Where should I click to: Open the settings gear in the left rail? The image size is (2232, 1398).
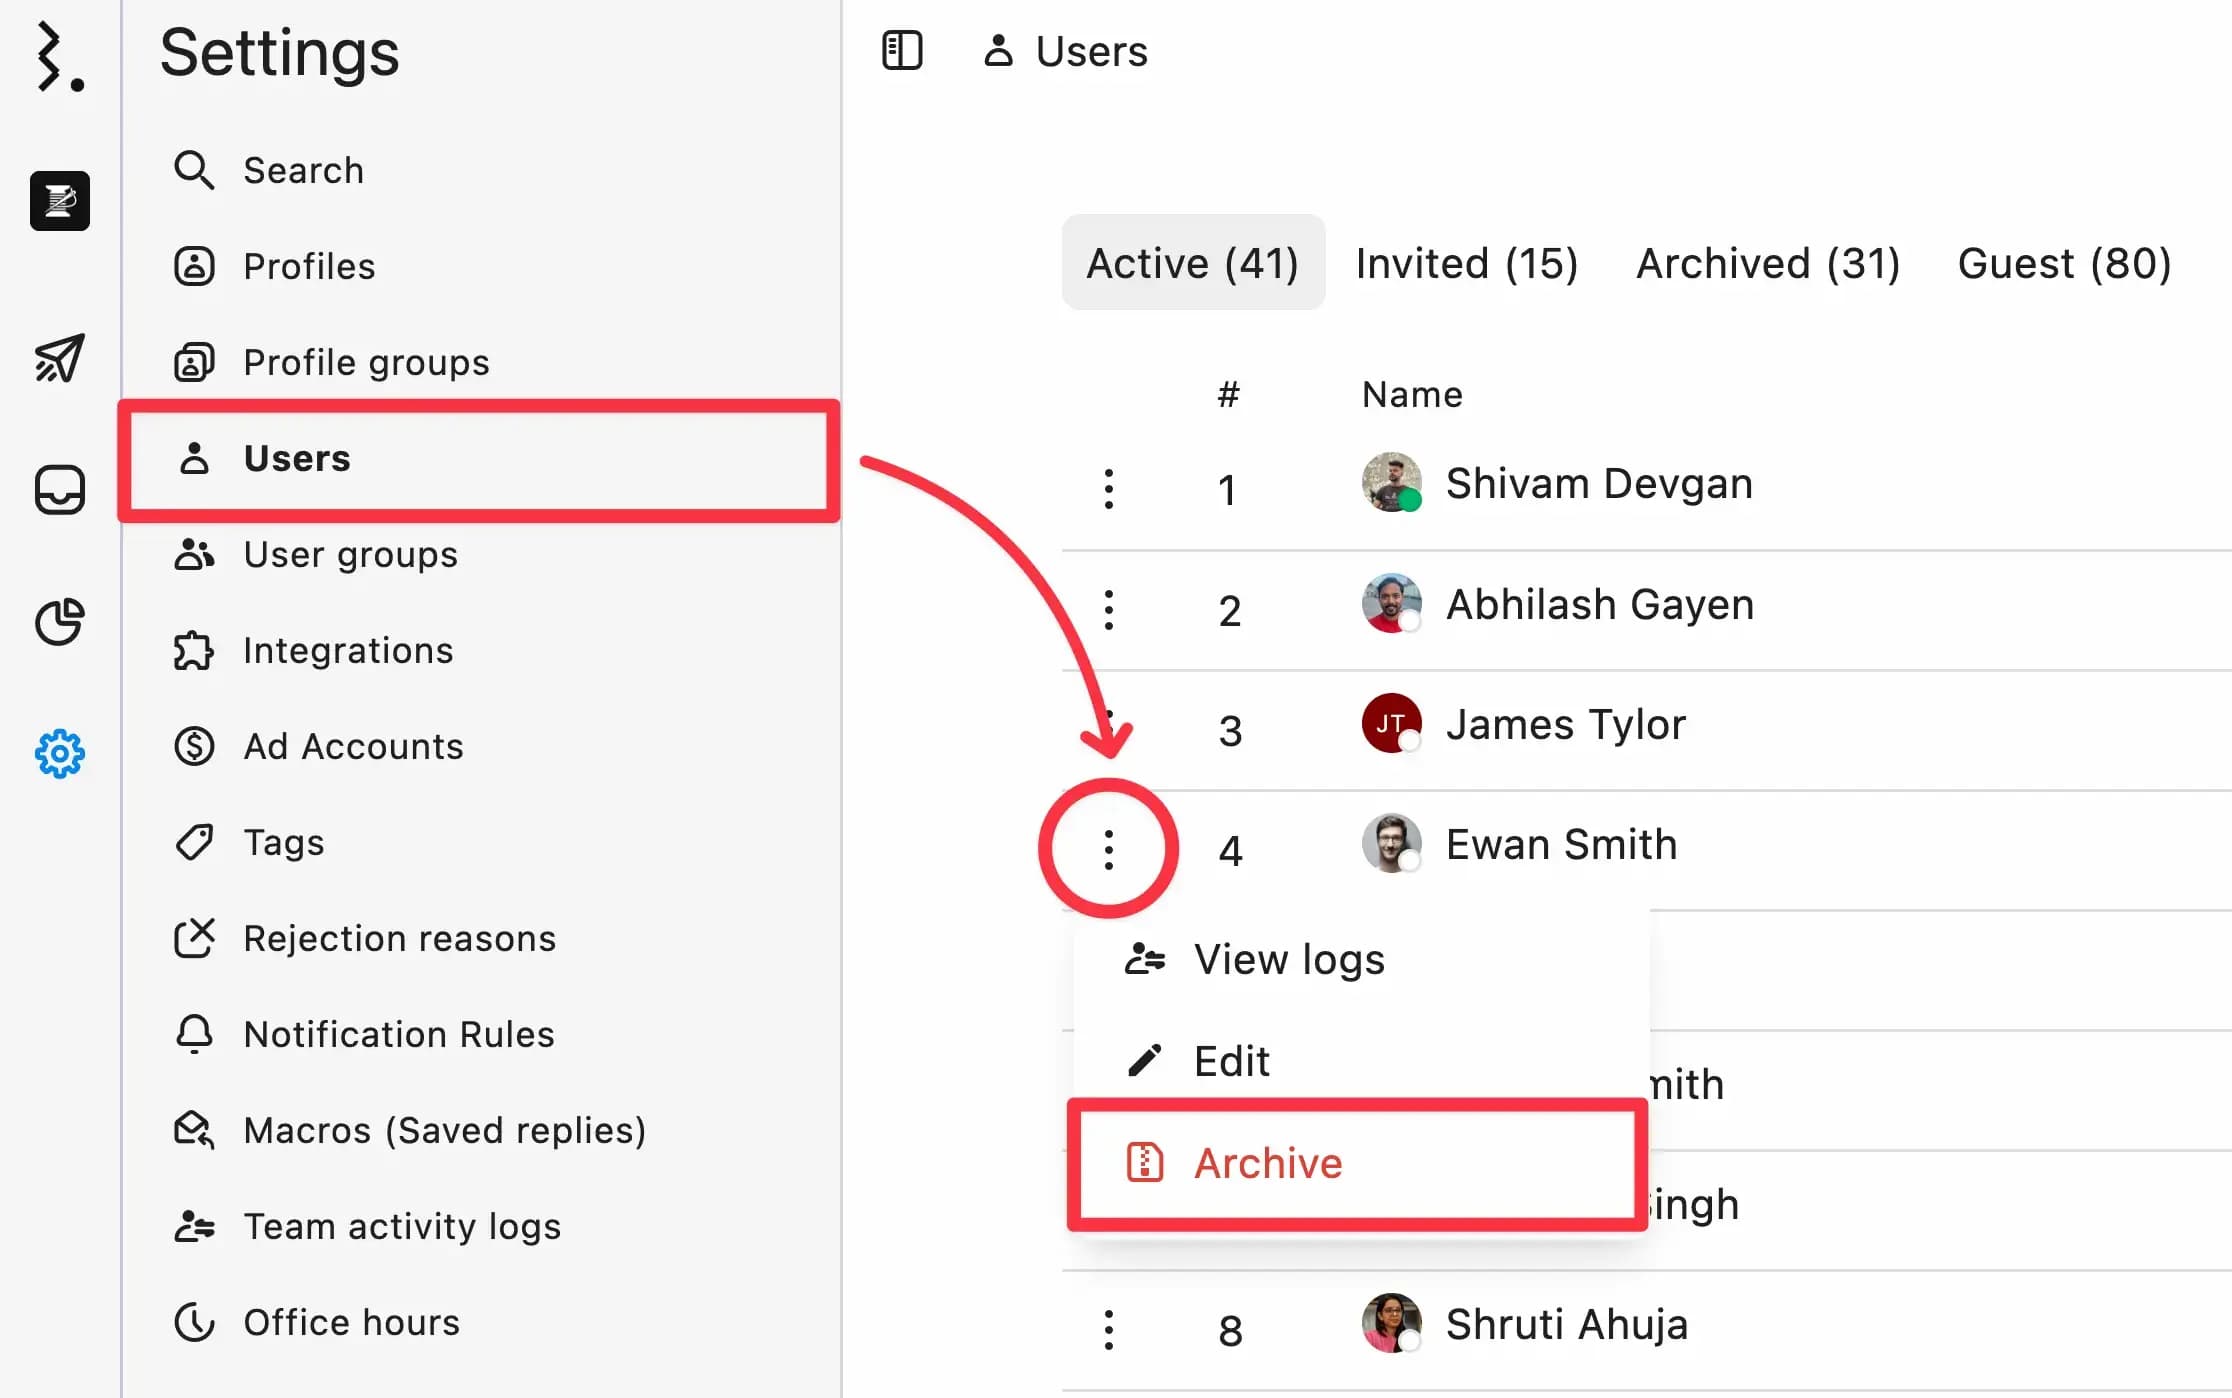click(x=60, y=753)
